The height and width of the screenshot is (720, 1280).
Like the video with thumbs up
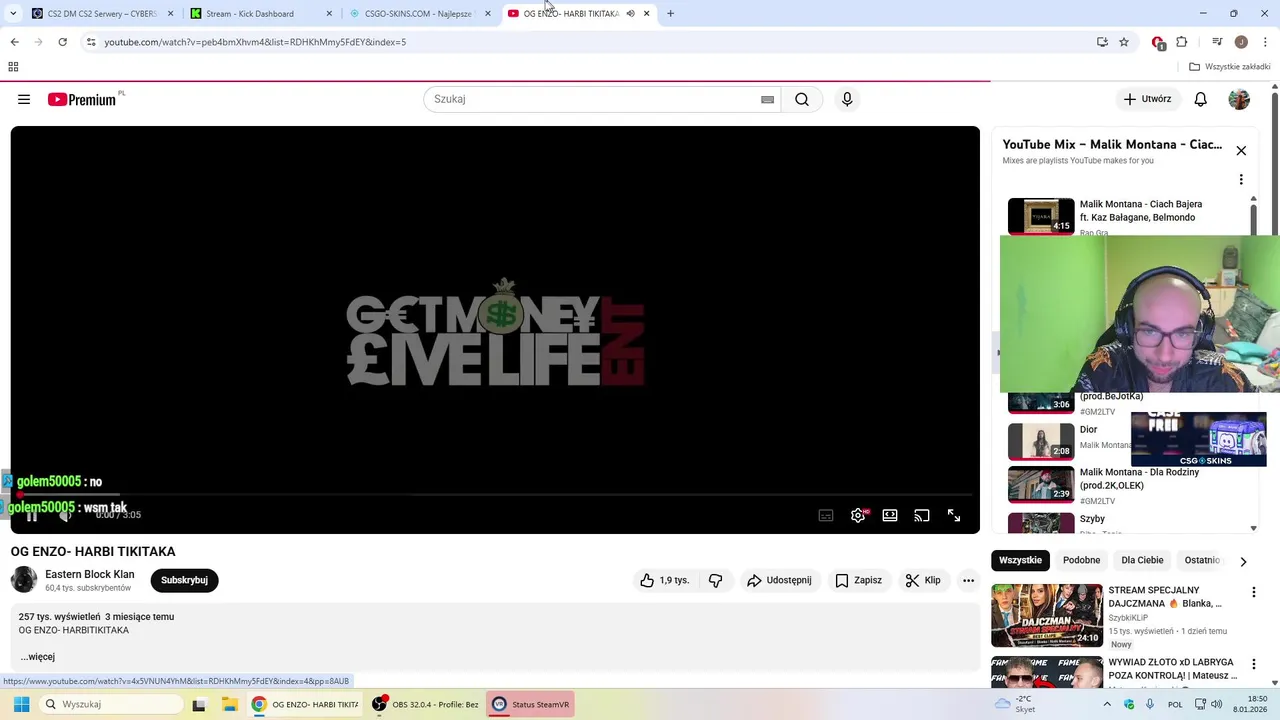point(665,580)
